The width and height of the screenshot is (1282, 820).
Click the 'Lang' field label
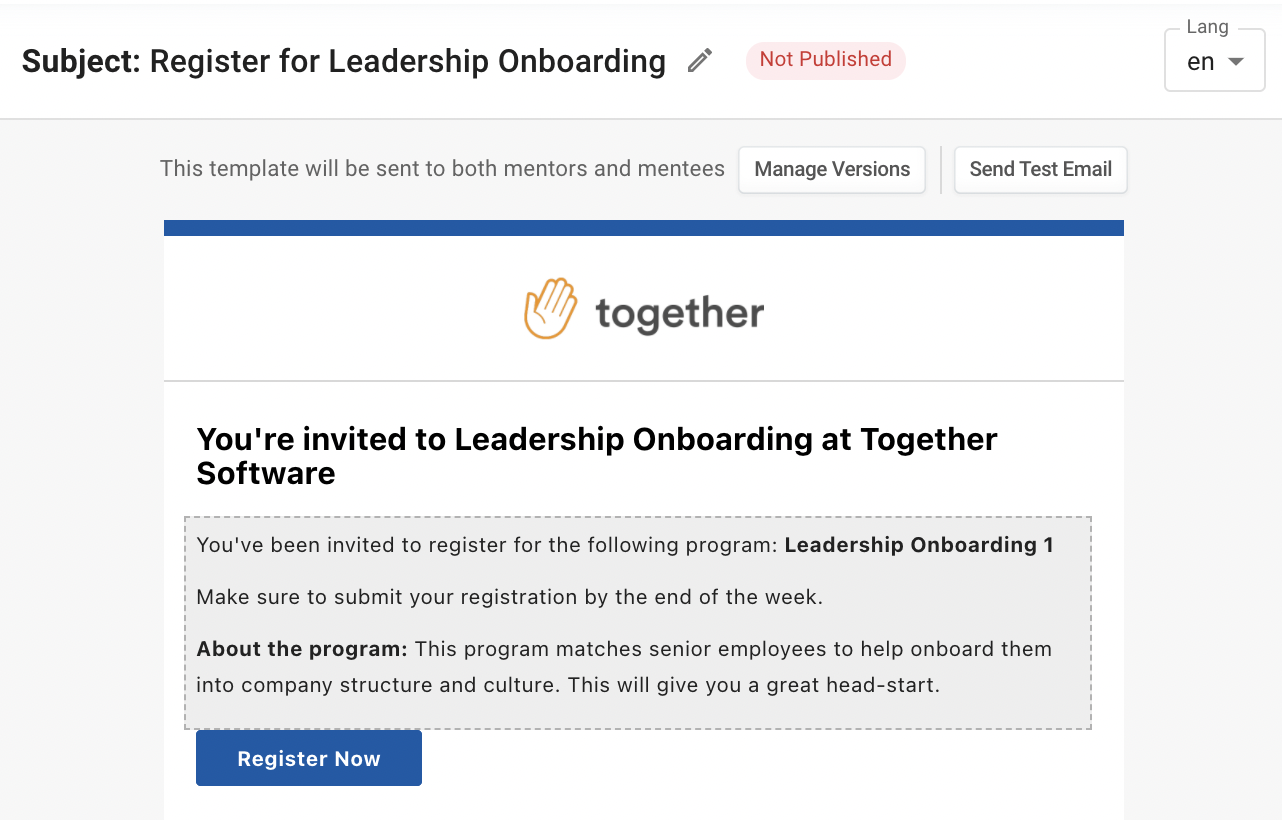pyautogui.click(x=1207, y=27)
